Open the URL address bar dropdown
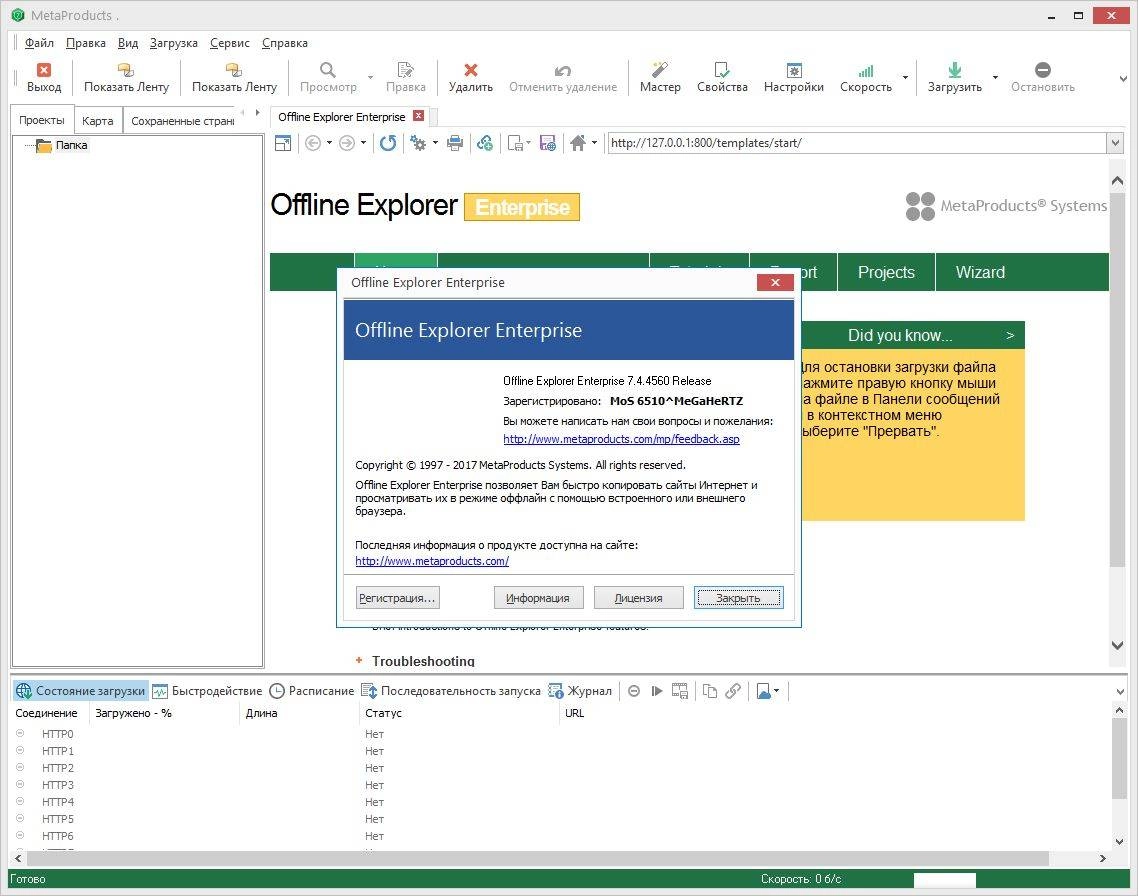This screenshot has height=896, width=1138. click(x=1116, y=143)
